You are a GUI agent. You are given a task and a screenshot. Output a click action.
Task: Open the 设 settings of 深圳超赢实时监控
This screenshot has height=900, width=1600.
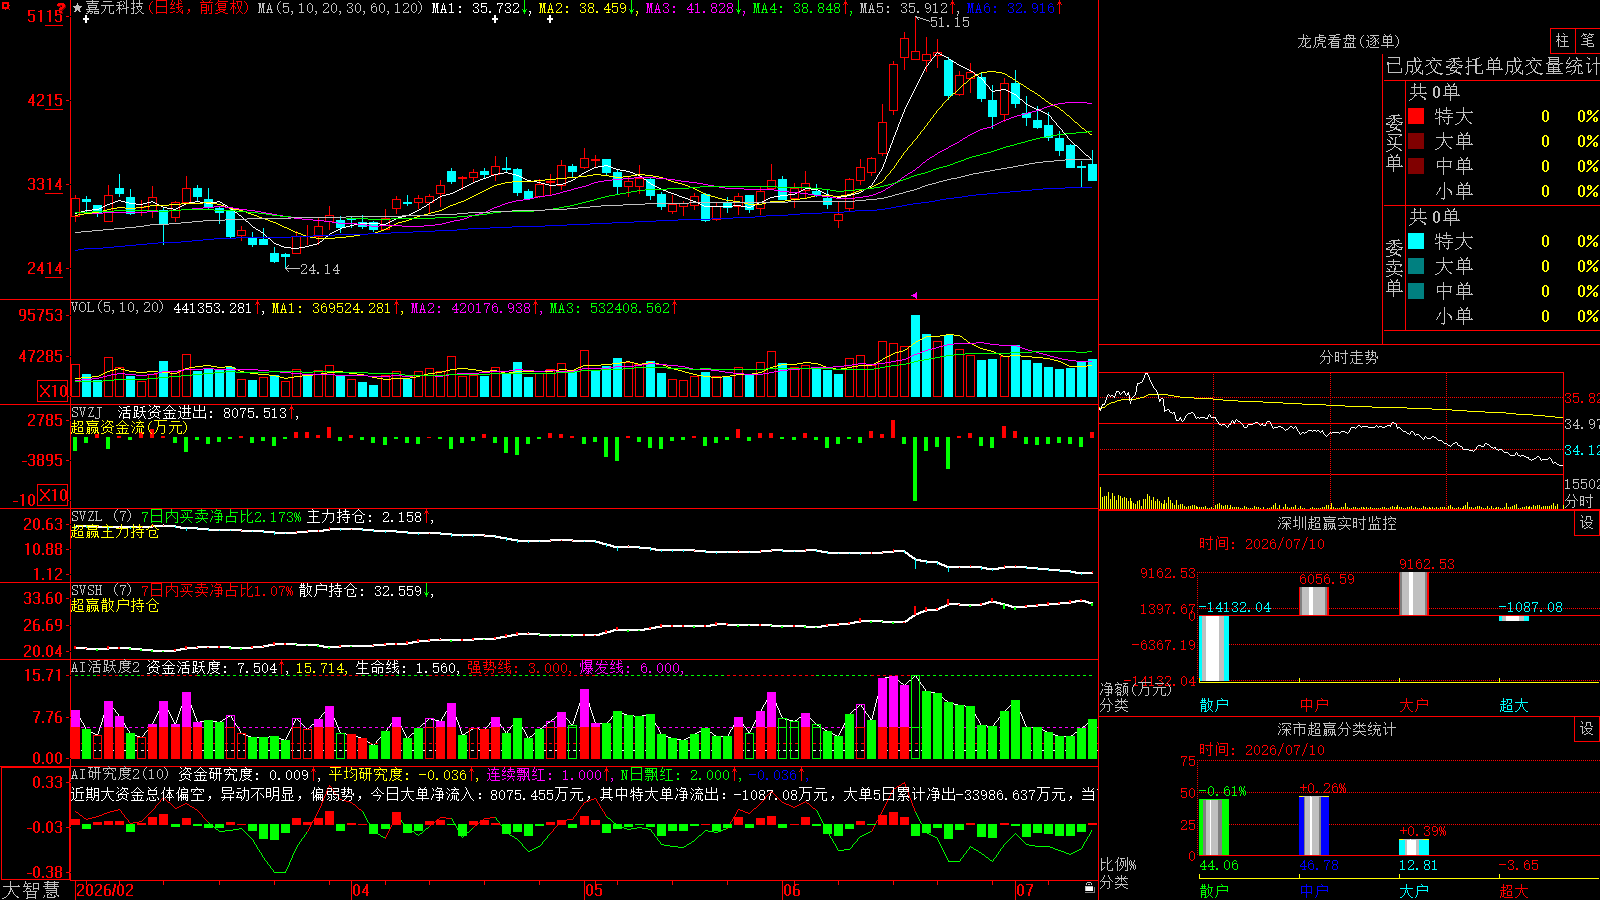1586,523
